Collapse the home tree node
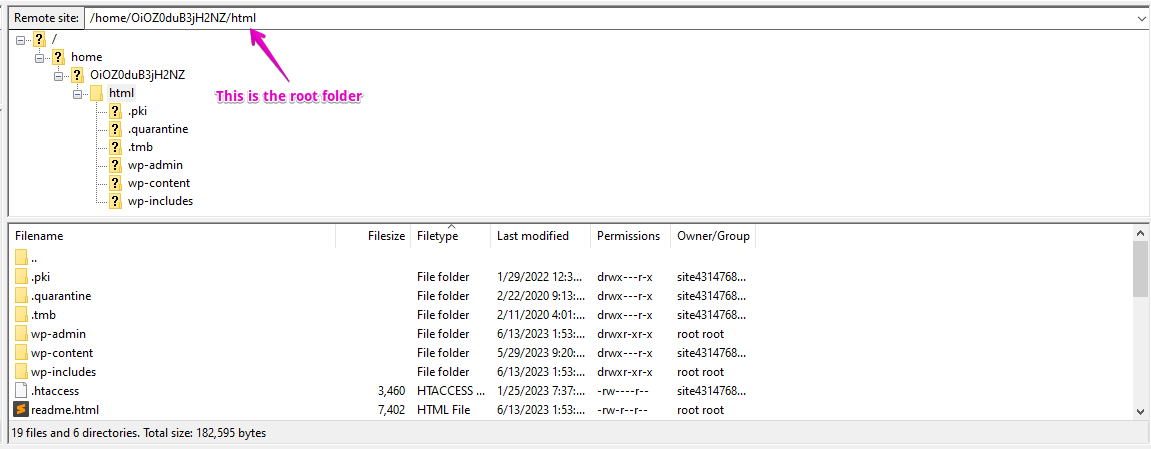 40,57
